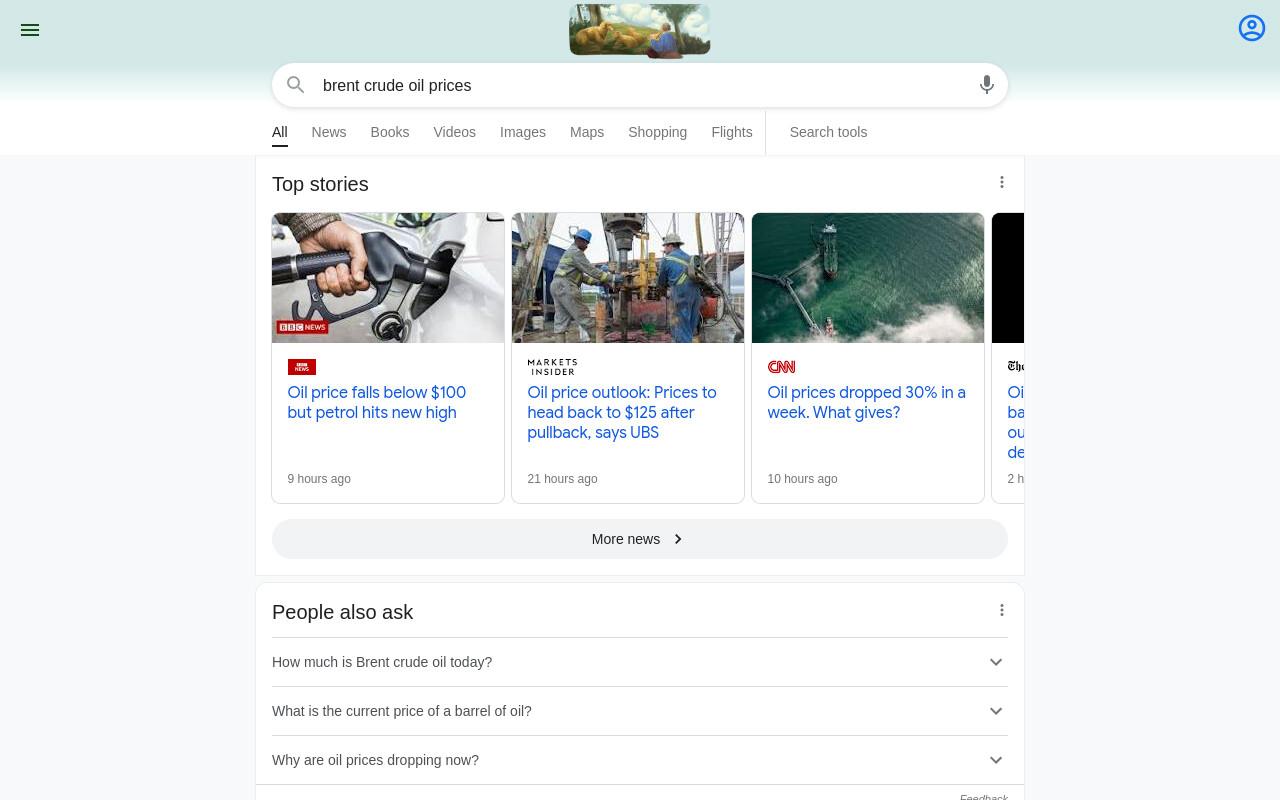Click the CNN source logo

781,367
